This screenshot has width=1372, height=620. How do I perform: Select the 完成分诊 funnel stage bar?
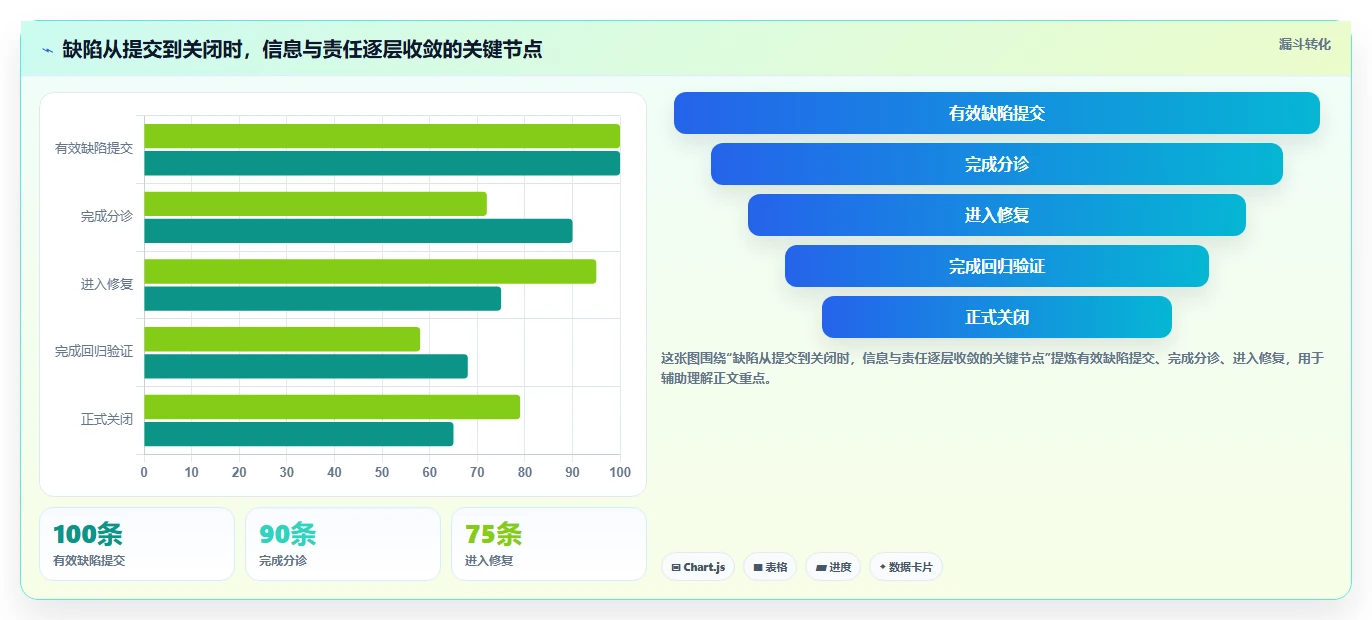pyautogui.click(x=997, y=164)
